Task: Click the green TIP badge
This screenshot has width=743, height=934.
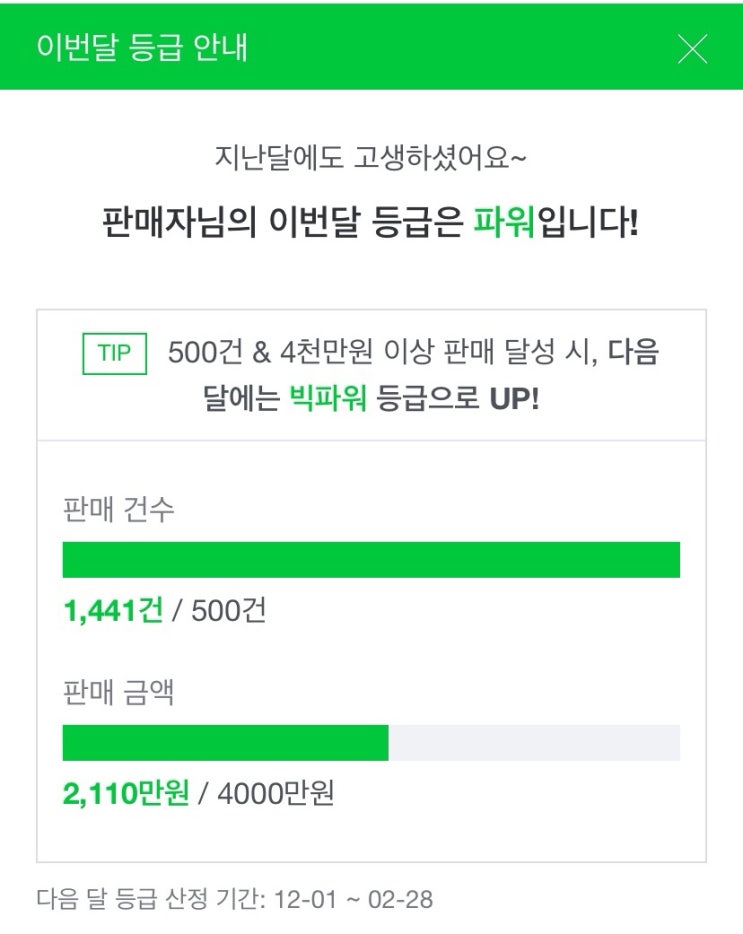Action: pos(114,355)
